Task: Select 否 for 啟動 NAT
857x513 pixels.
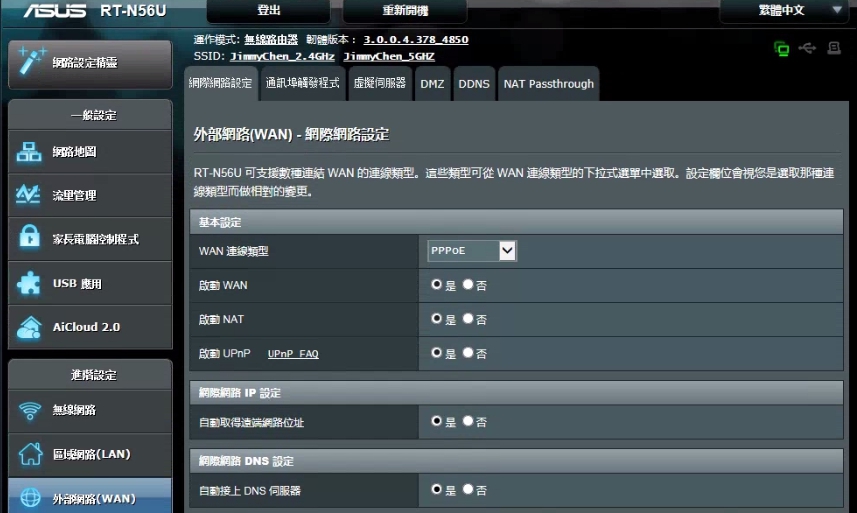Action: point(468,318)
